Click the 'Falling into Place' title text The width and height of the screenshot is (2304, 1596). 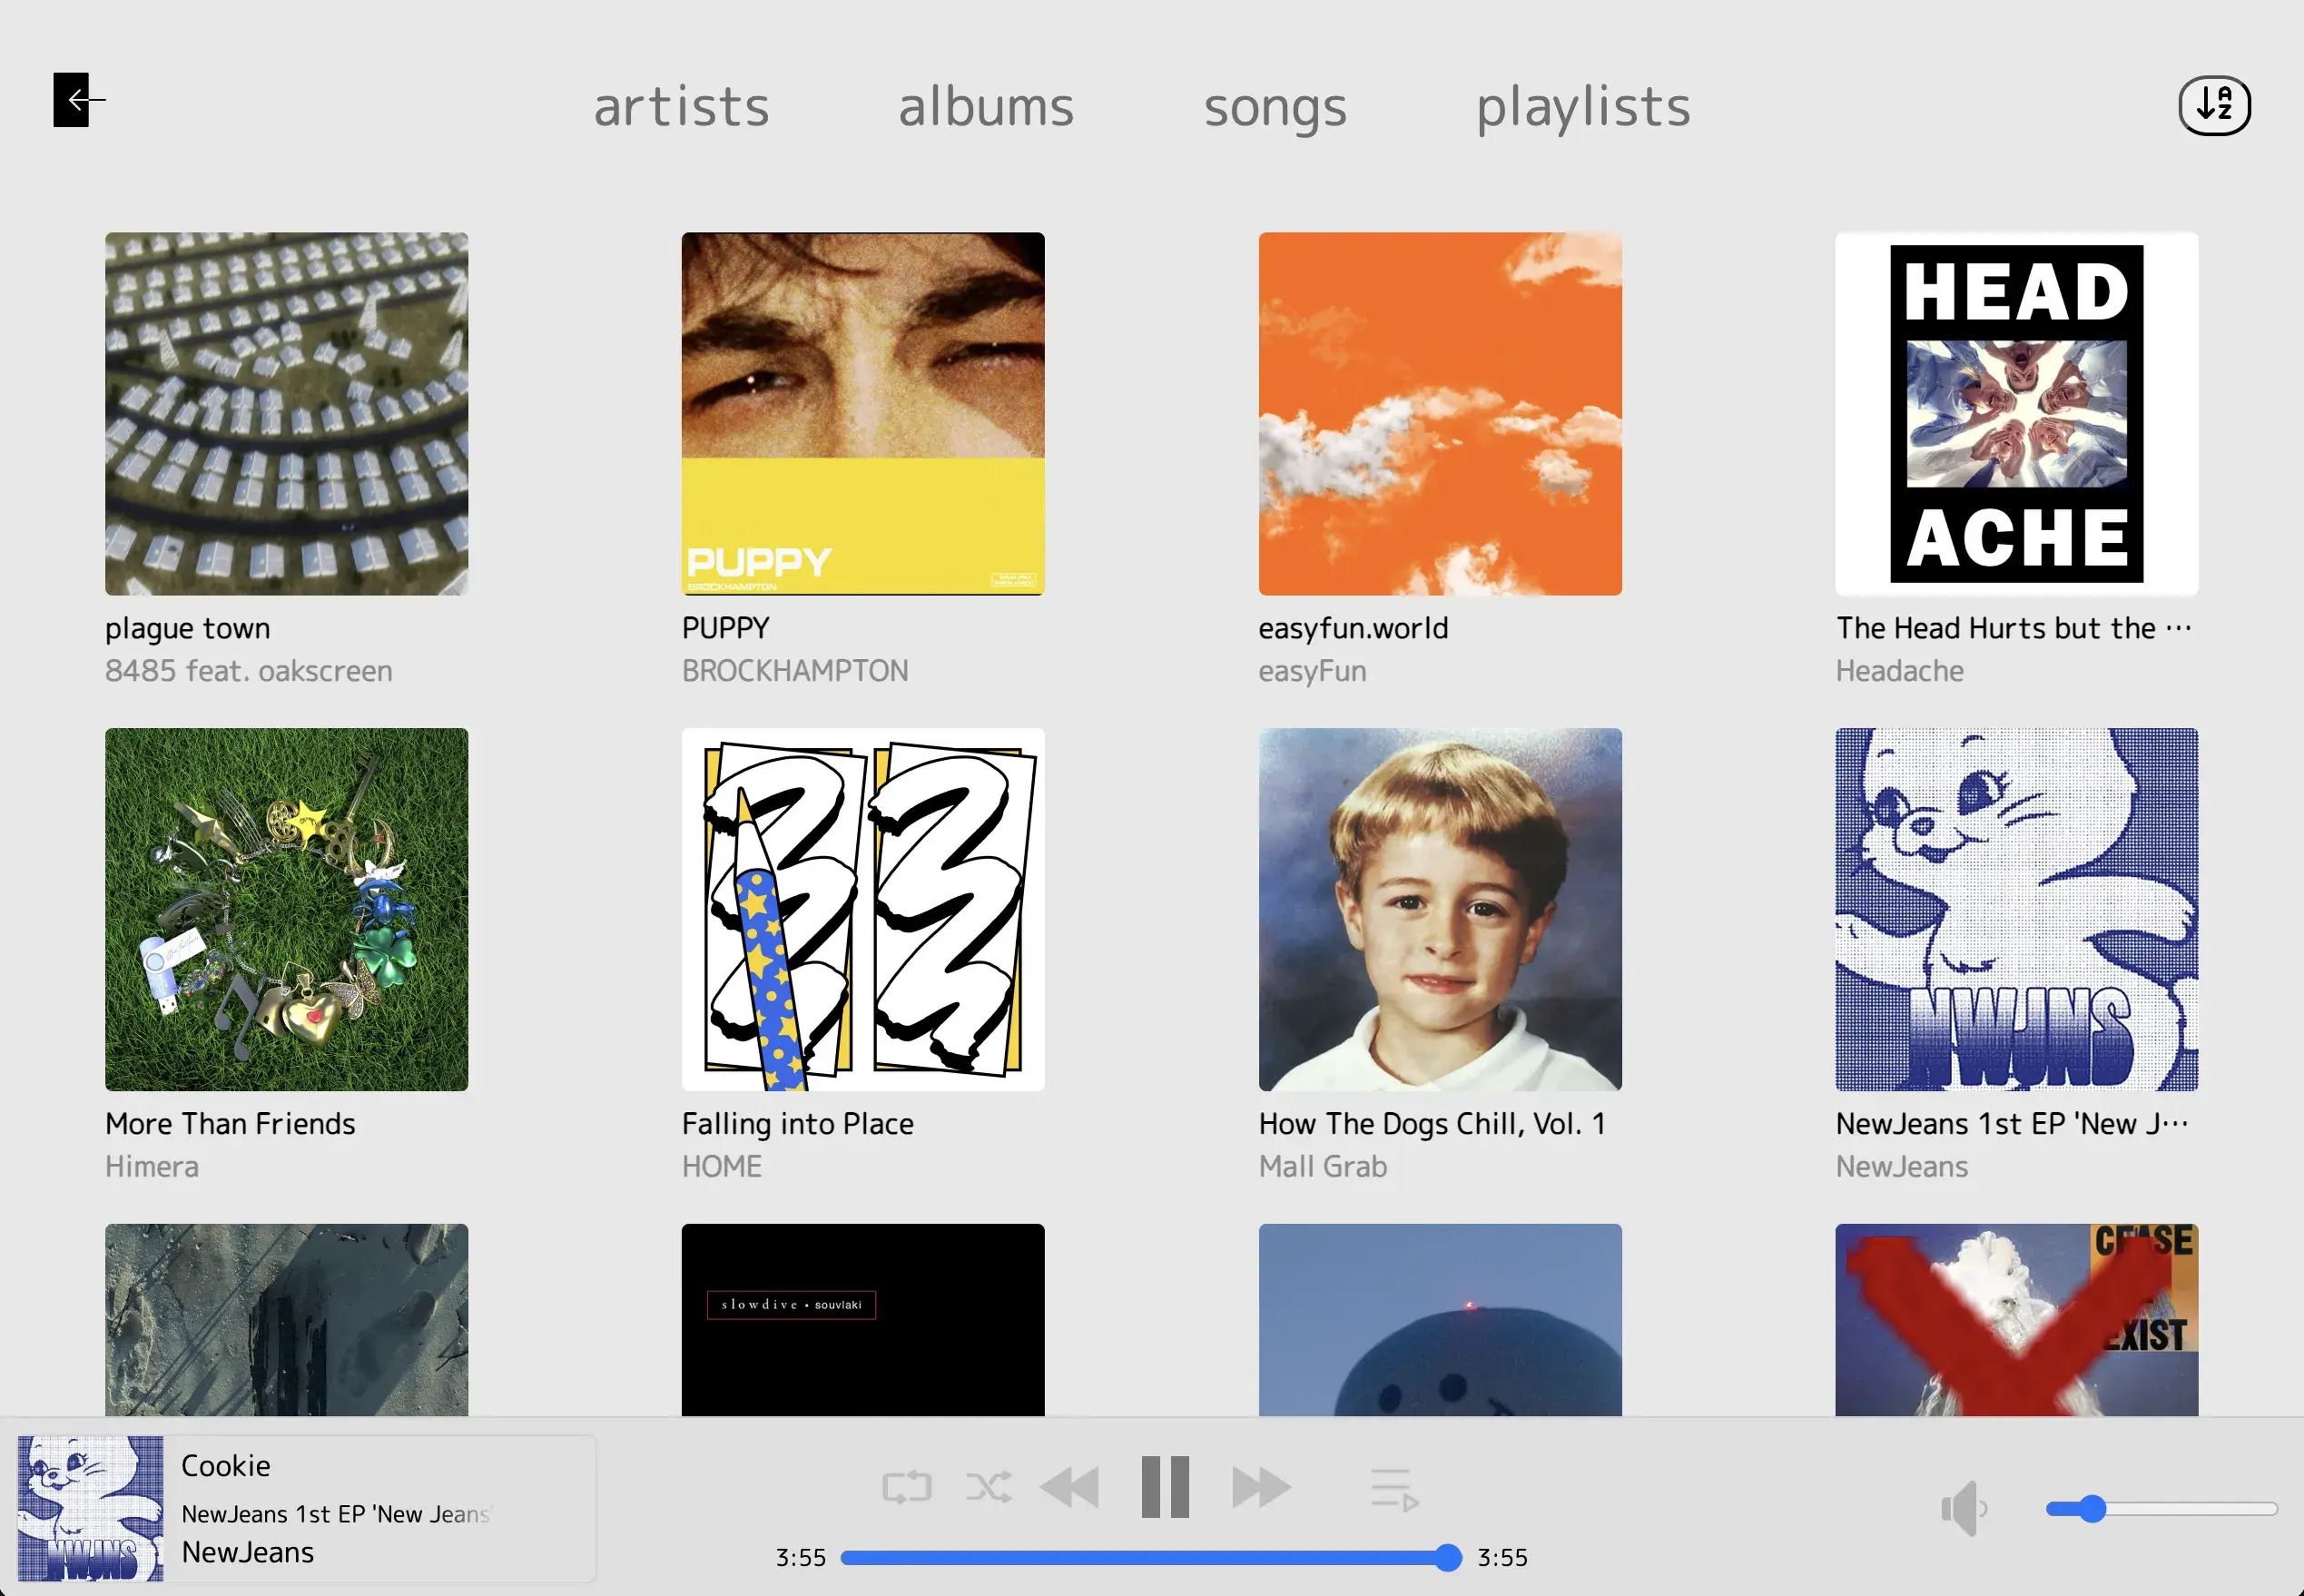[x=798, y=1123]
